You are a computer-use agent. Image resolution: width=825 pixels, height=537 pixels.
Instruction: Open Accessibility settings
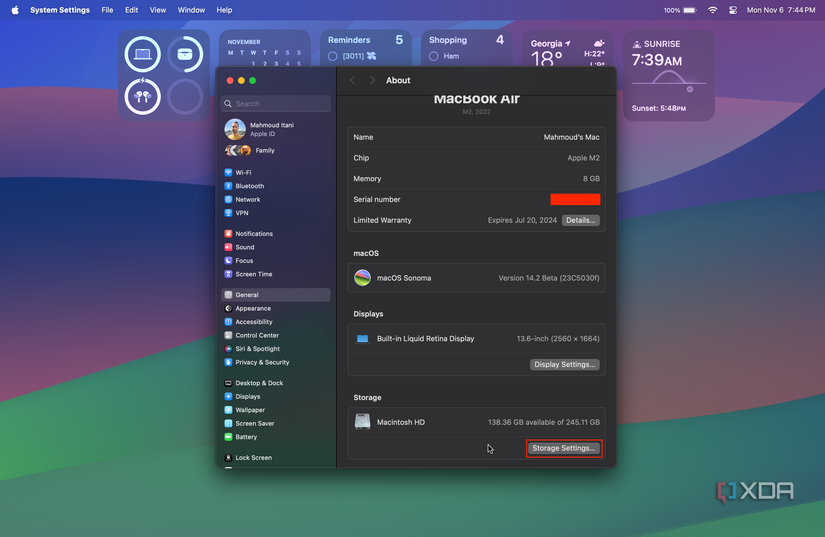tap(276, 322)
